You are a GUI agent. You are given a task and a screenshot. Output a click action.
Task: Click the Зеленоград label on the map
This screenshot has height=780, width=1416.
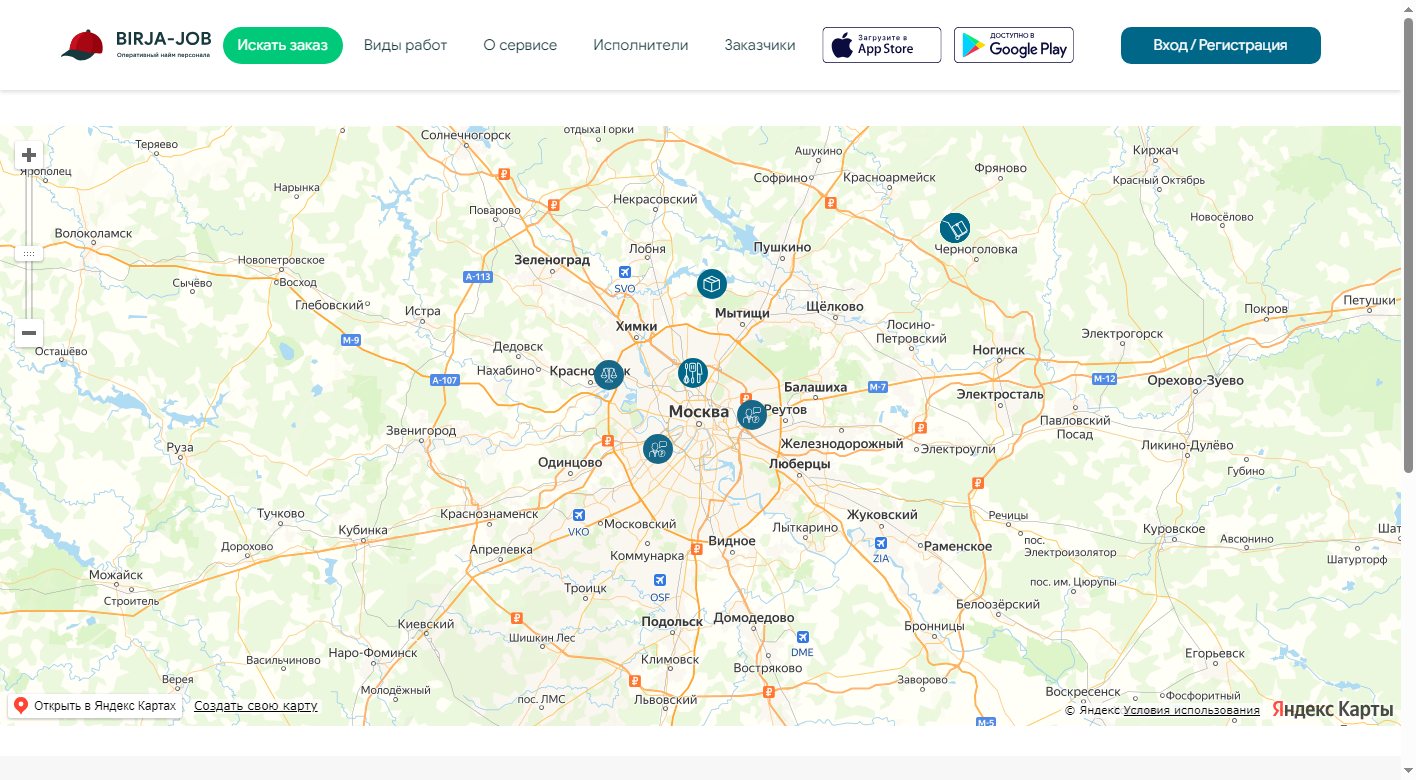click(x=552, y=259)
